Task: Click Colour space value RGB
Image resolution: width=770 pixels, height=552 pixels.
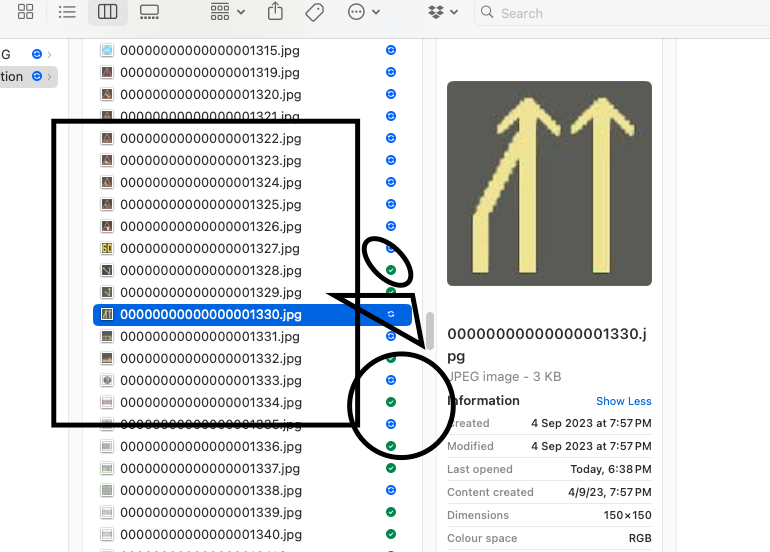Action: coord(640,538)
